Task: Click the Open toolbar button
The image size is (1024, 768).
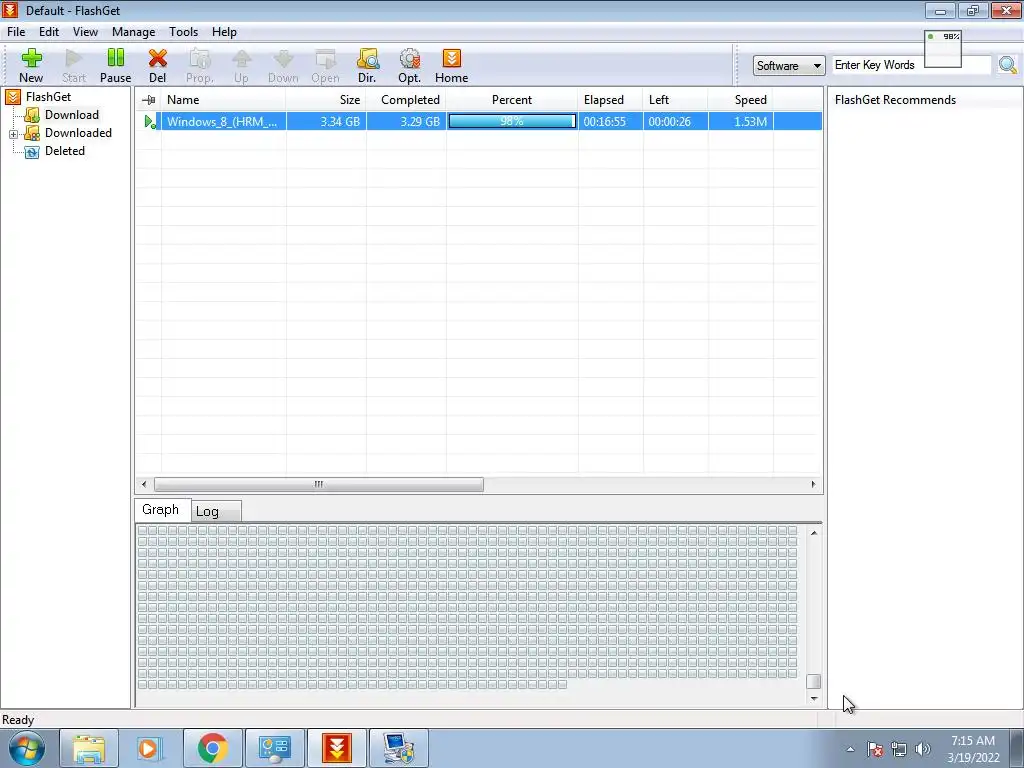Action: pos(325,65)
